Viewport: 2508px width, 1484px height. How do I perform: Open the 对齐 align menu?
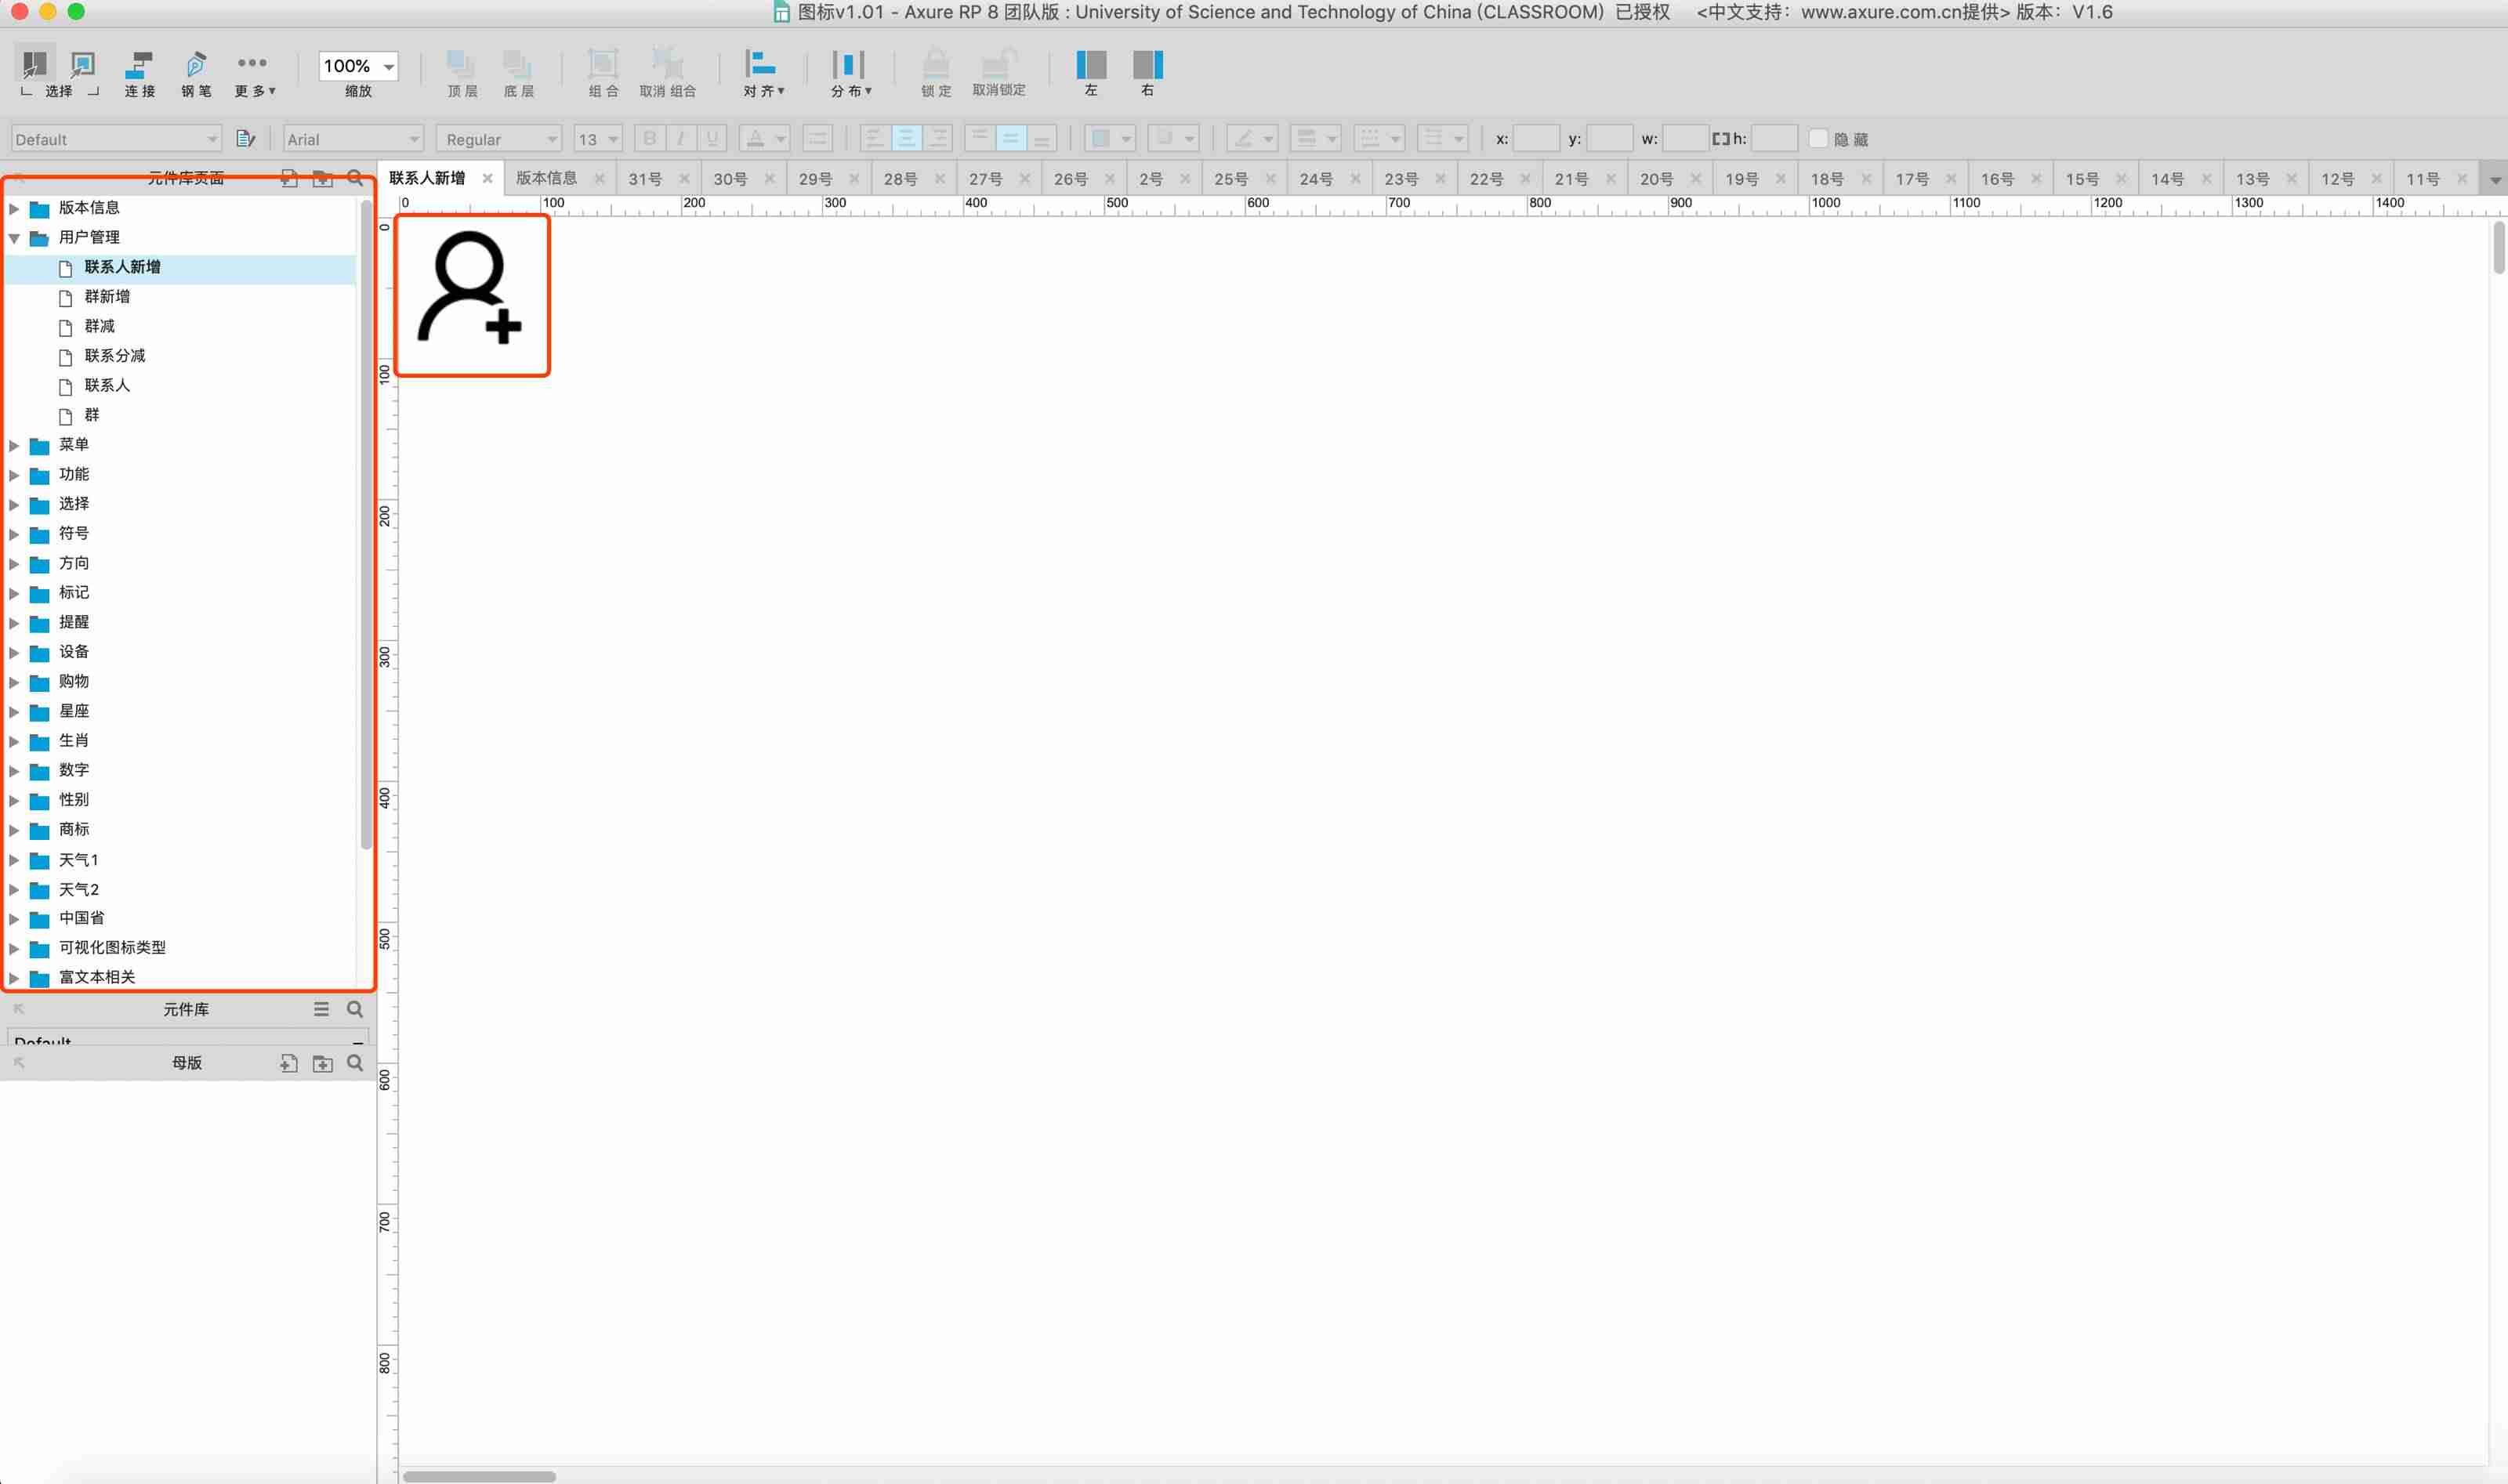763,74
